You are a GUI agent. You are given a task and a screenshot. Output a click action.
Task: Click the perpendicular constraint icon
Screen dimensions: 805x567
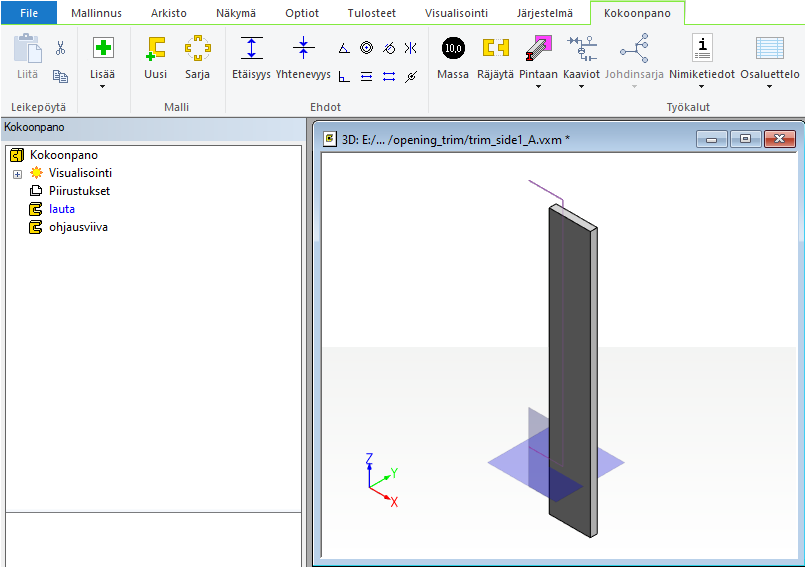coord(344,76)
